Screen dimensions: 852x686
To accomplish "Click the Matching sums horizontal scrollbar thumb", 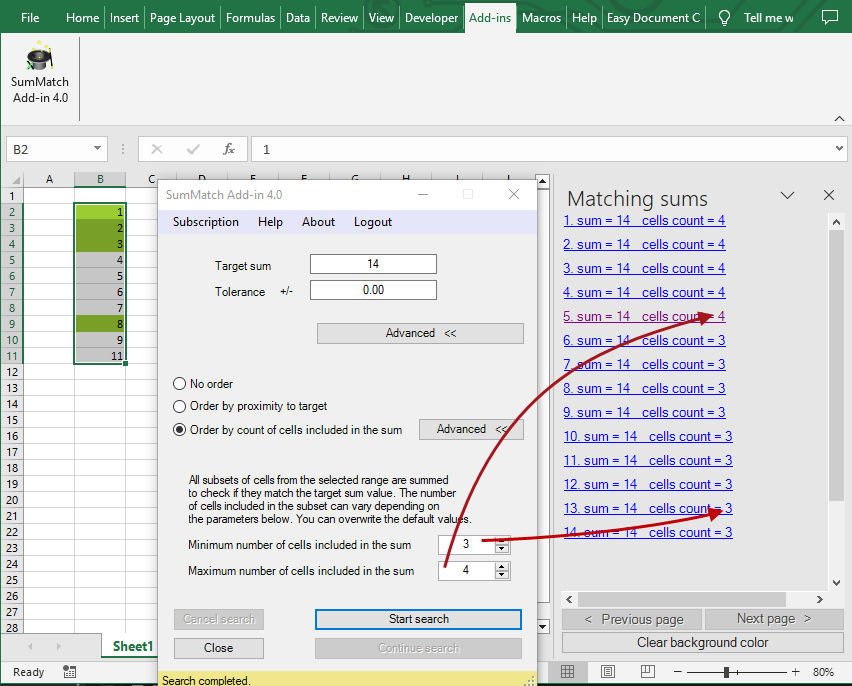I will (x=682, y=600).
